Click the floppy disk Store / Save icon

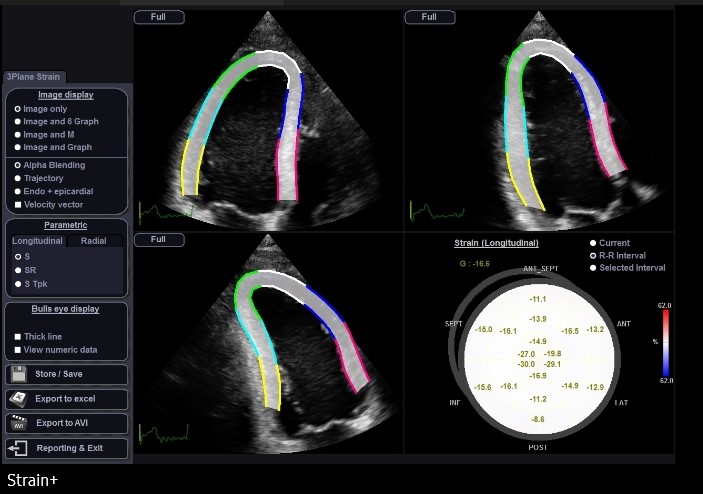pos(18,374)
